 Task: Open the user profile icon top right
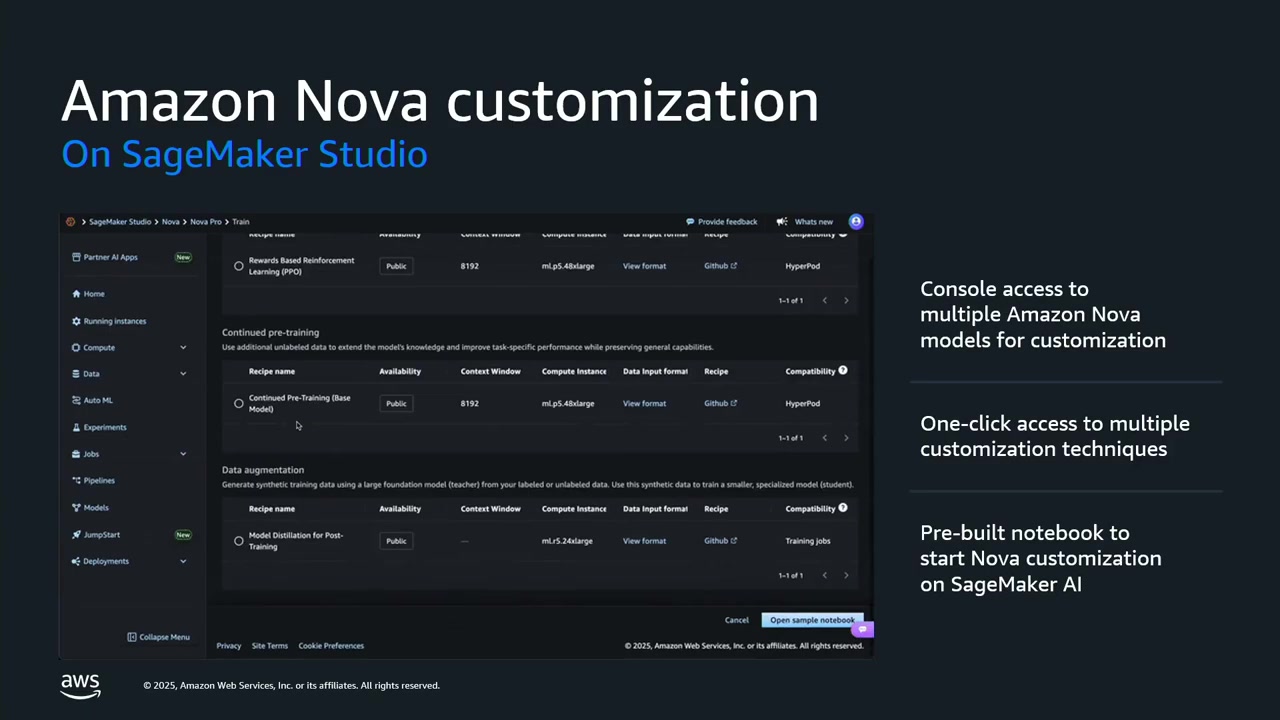tap(856, 221)
